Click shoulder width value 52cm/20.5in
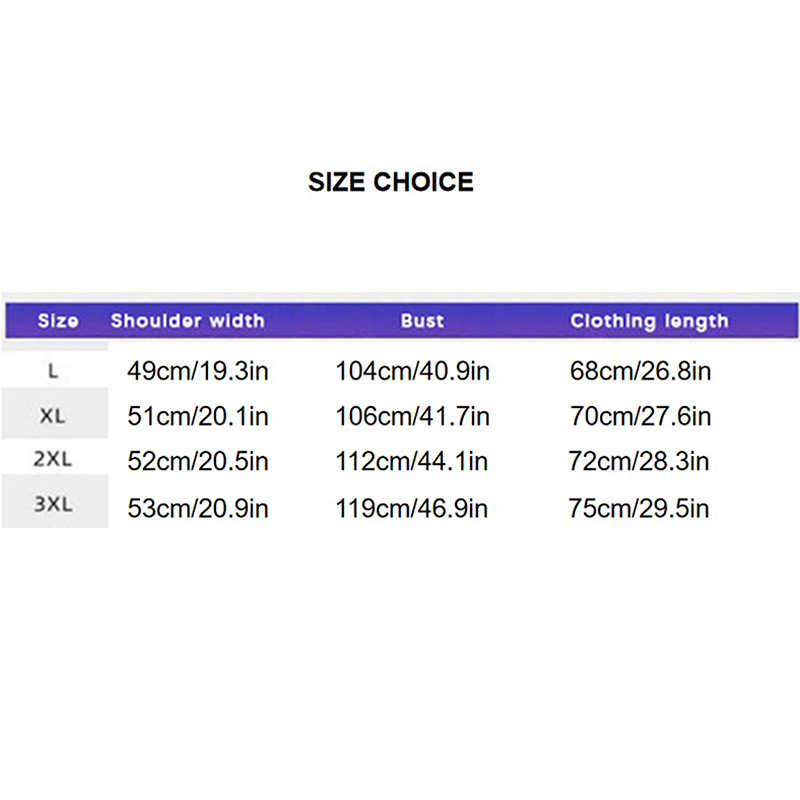The width and height of the screenshot is (800, 800). point(198,462)
